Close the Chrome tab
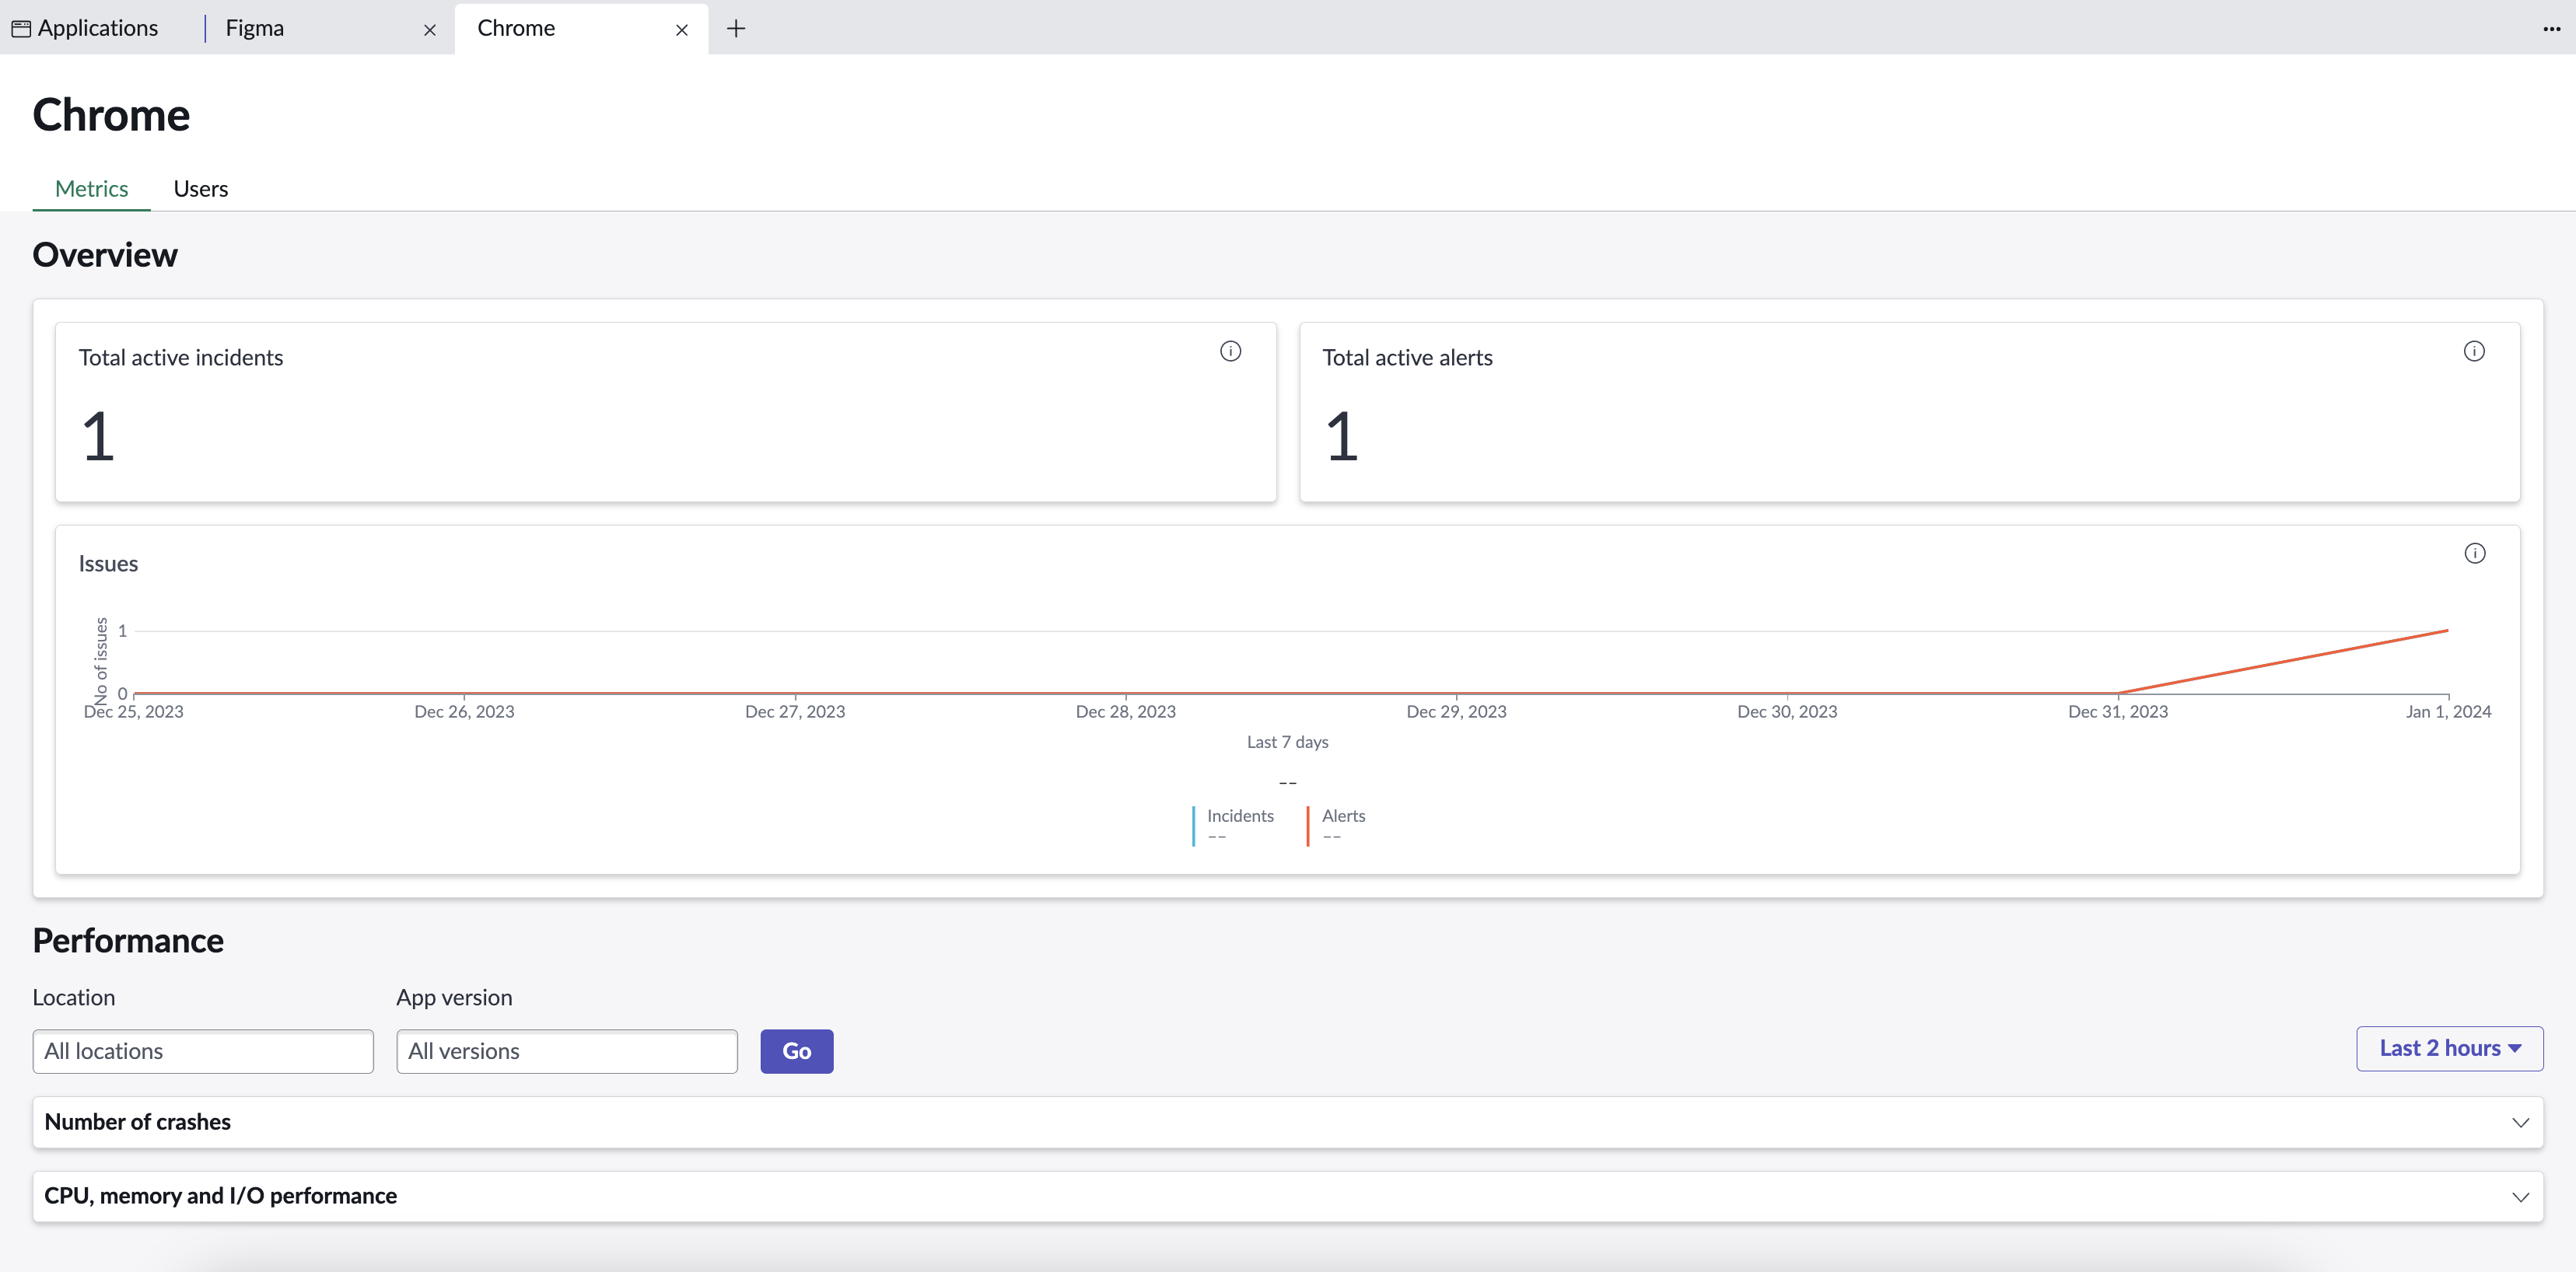This screenshot has width=2576, height=1272. (x=682, y=30)
